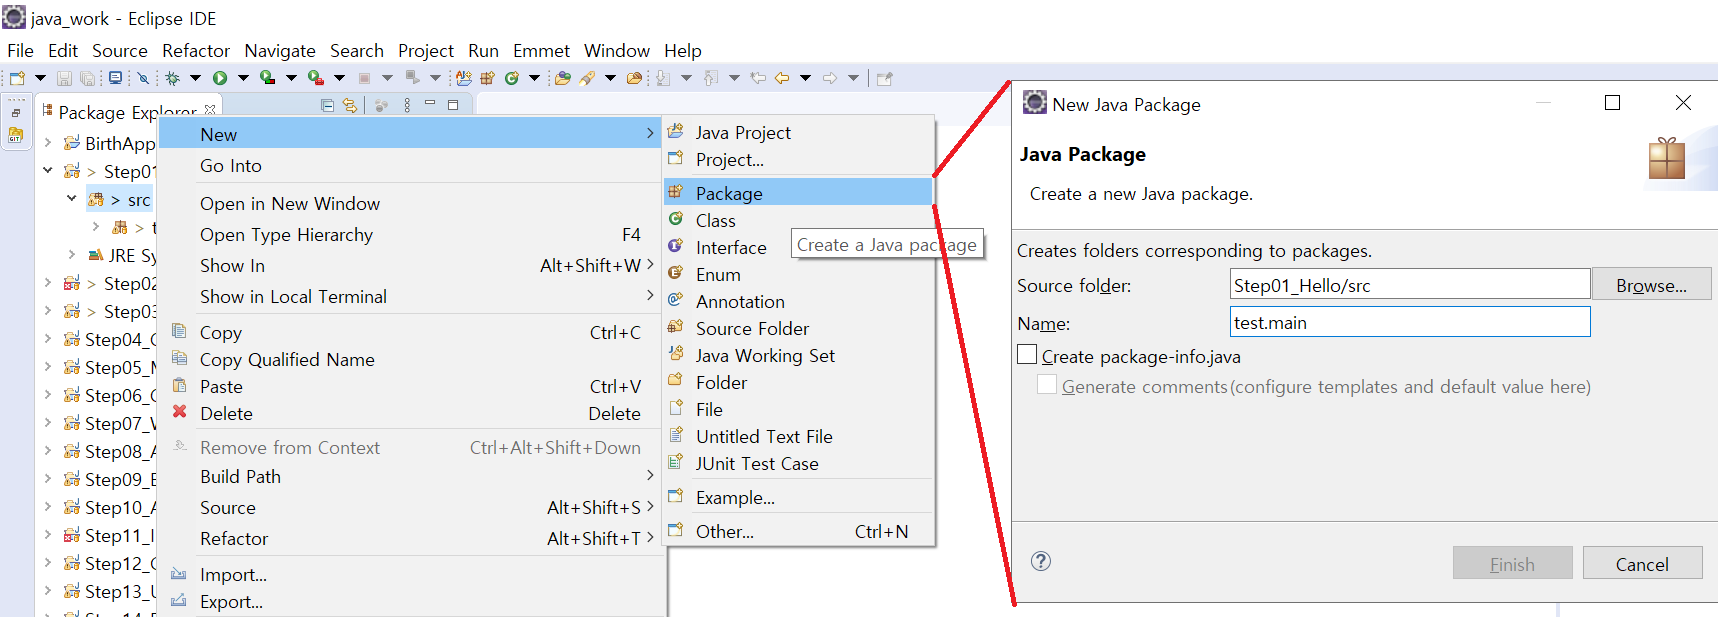Viewport: 1718px width, 617px height.
Task: Toggle Skip All Breakpoints toolbar icon
Action: click(143, 78)
